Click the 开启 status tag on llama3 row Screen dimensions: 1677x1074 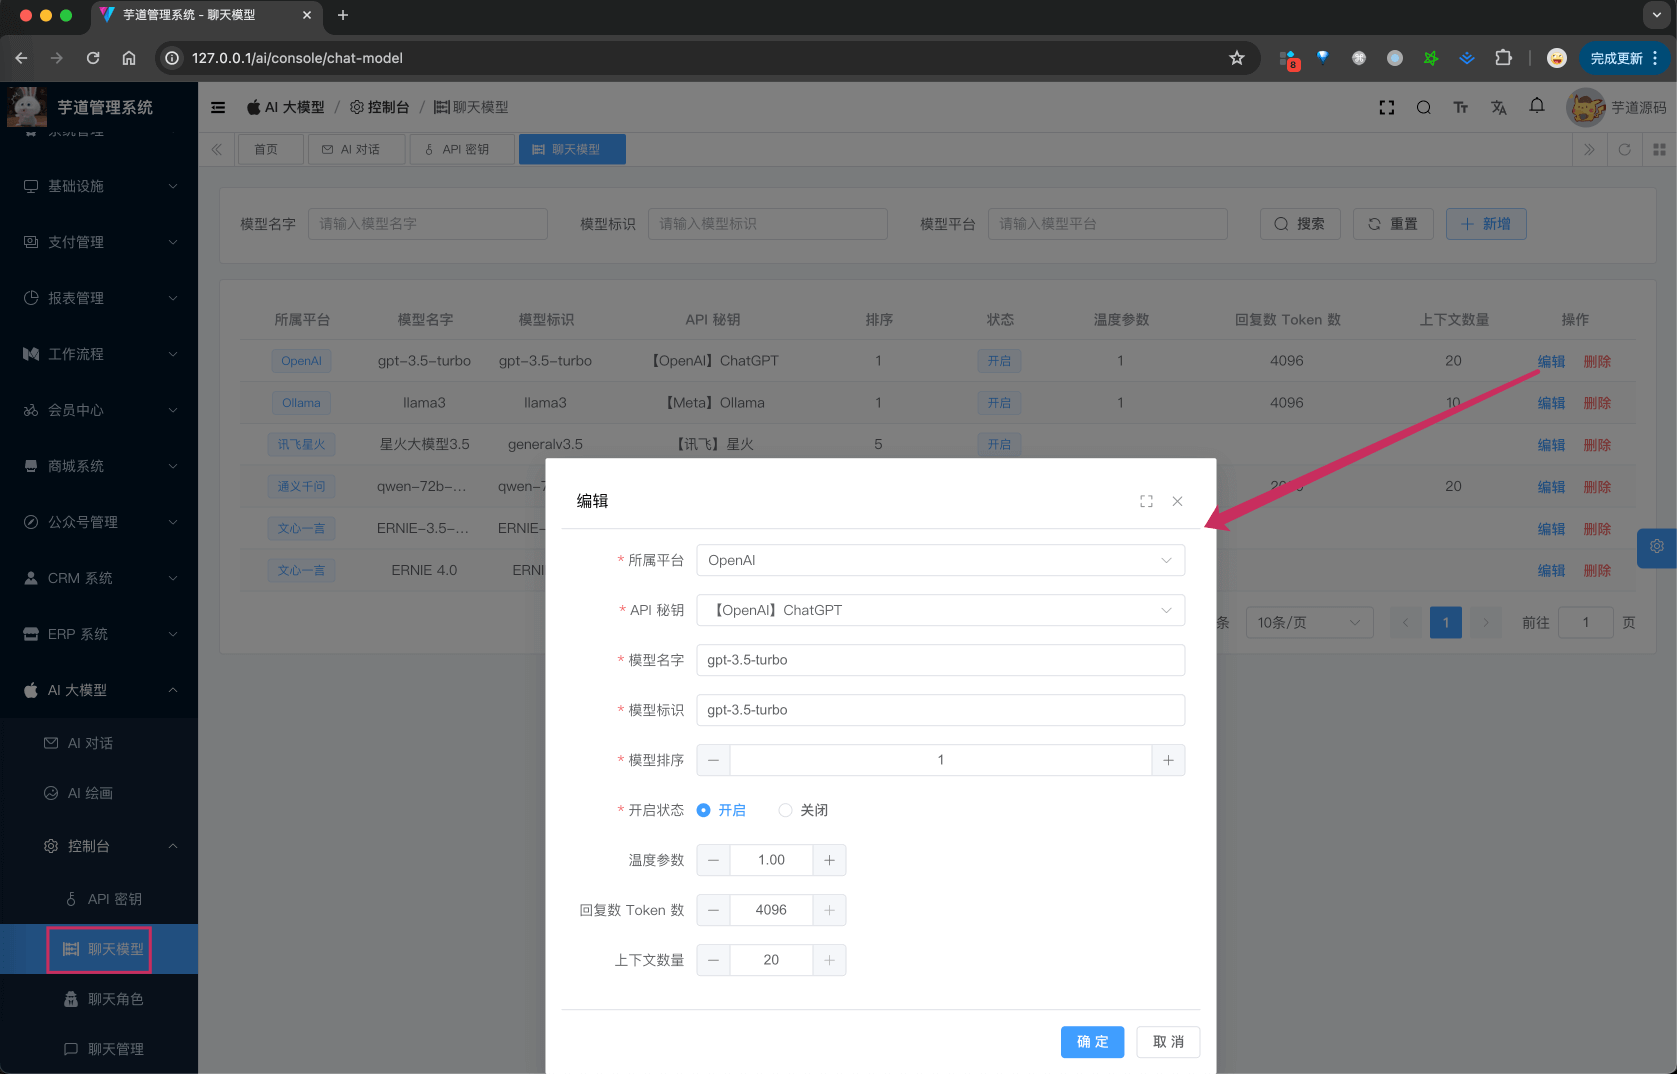999,402
